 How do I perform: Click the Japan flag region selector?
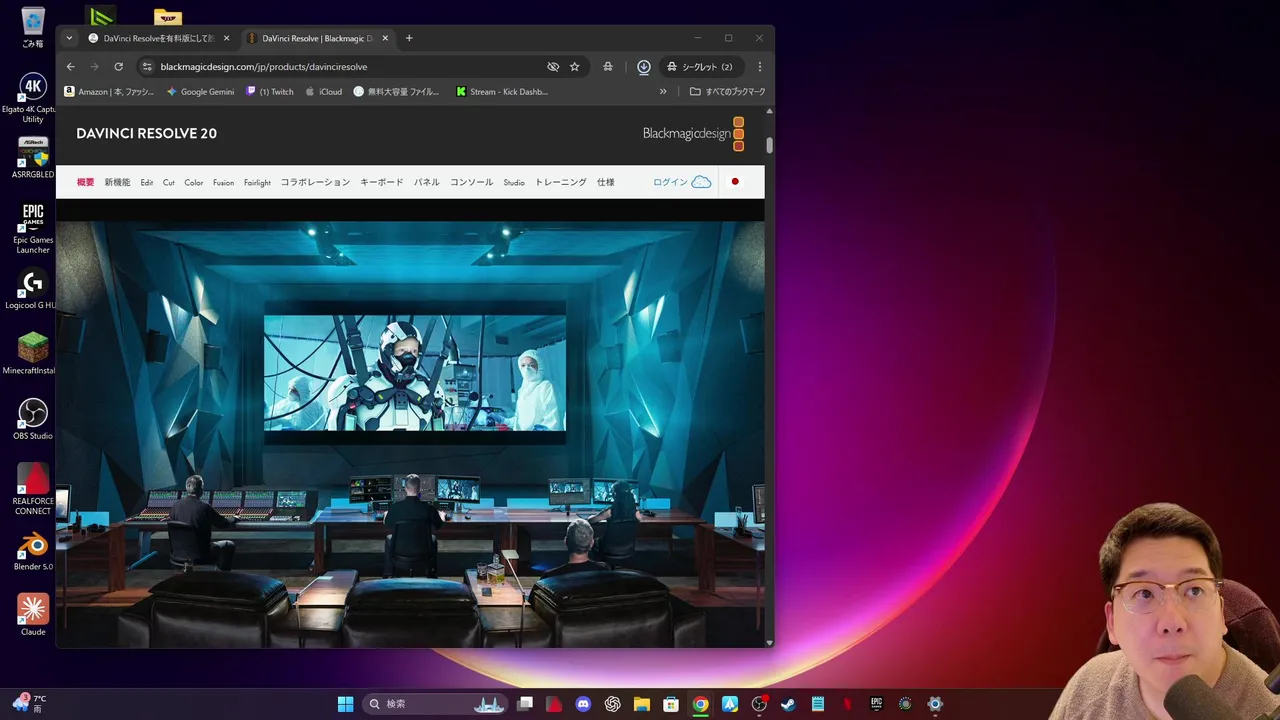click(735, 182)
